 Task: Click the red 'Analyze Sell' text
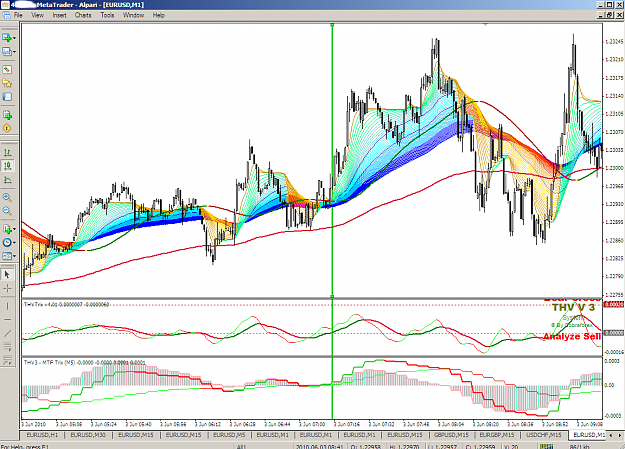572,337
